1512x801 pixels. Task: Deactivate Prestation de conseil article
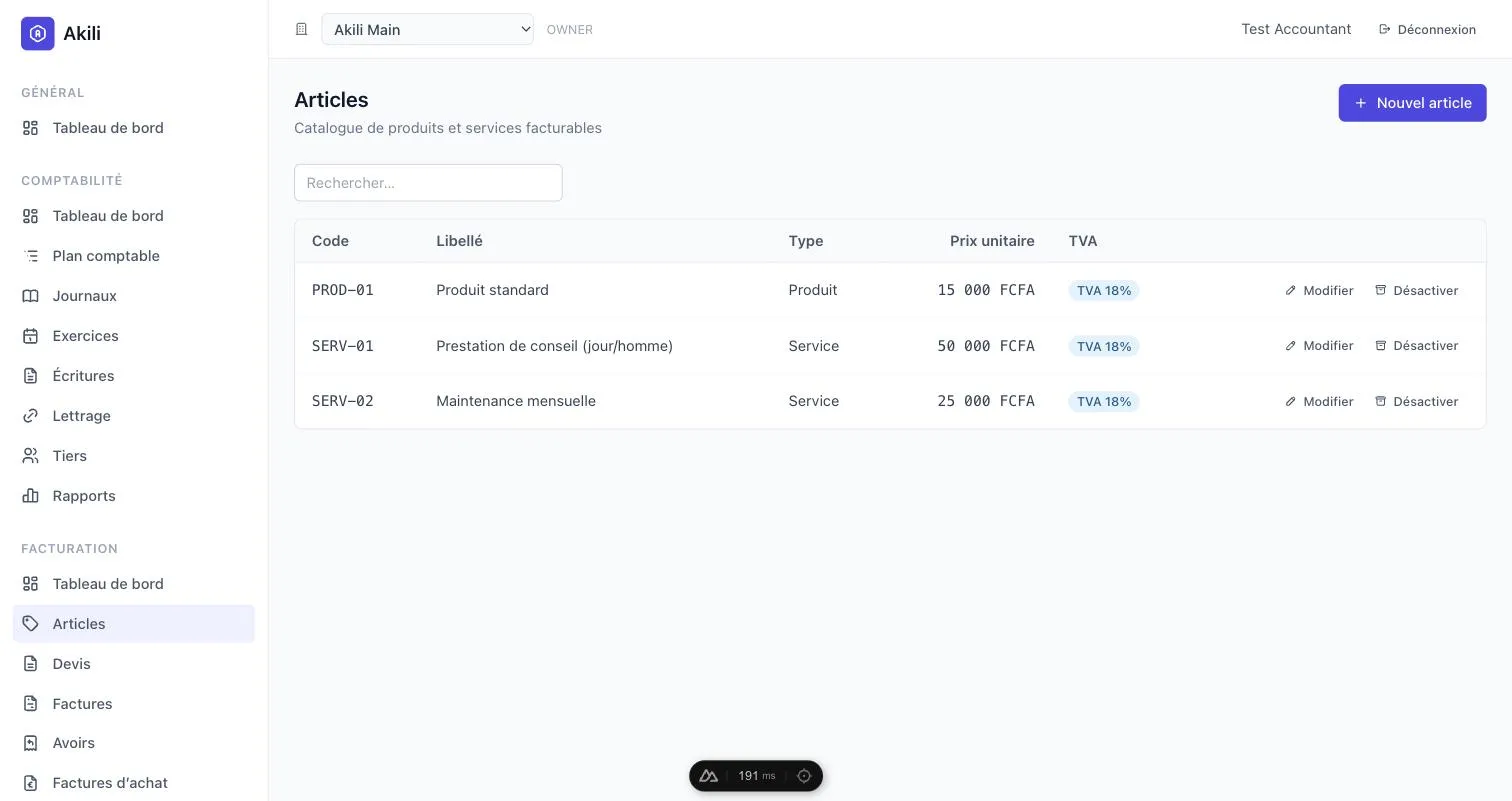[1416, 346]
